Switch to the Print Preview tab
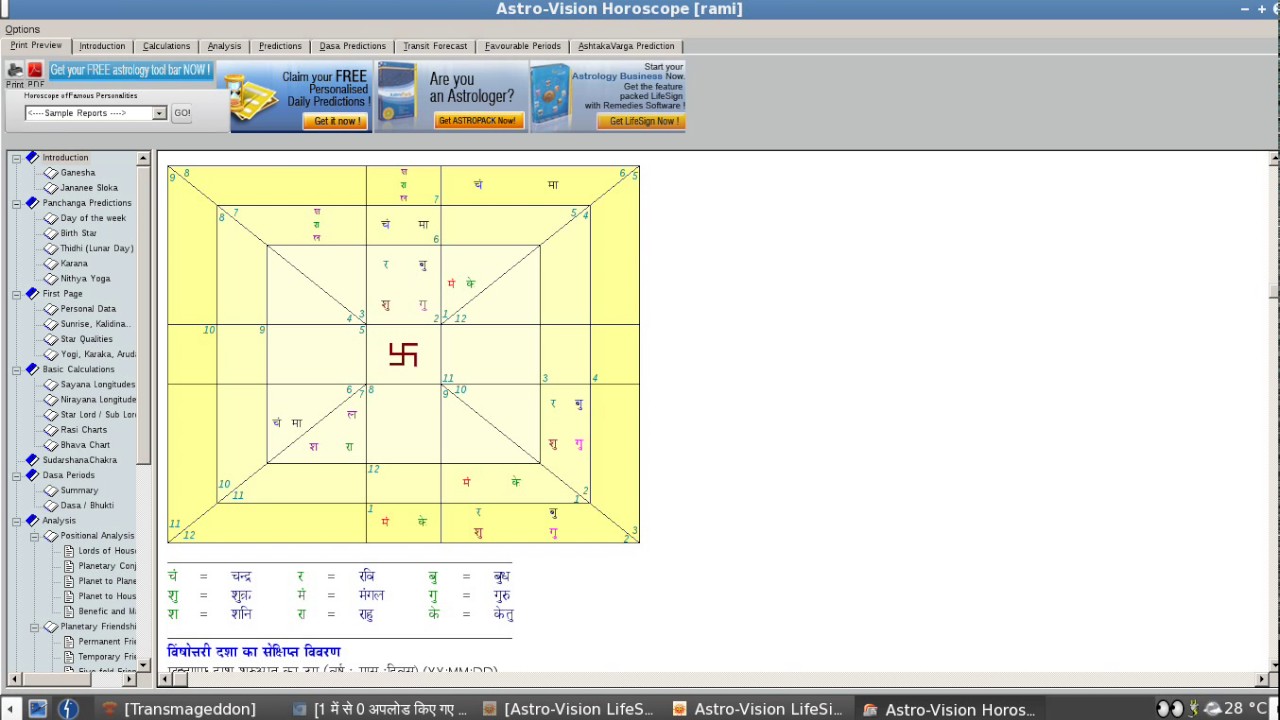Image resolution: width=1280 pixels, height=720 pixels. pyautogui.click(x=36, y=46)
